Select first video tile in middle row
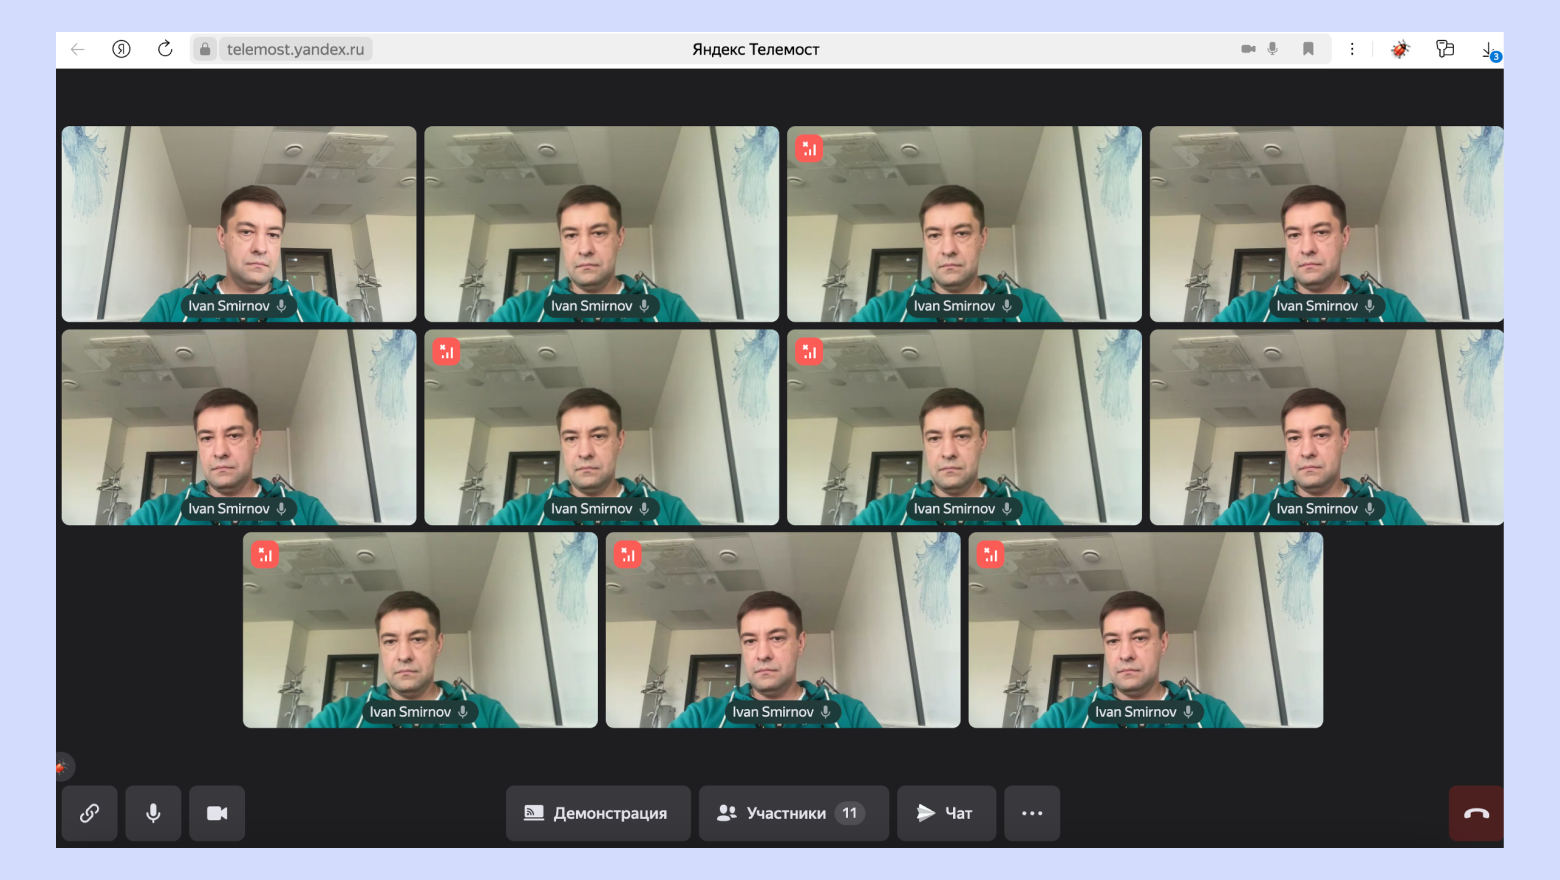 point(239,427)
